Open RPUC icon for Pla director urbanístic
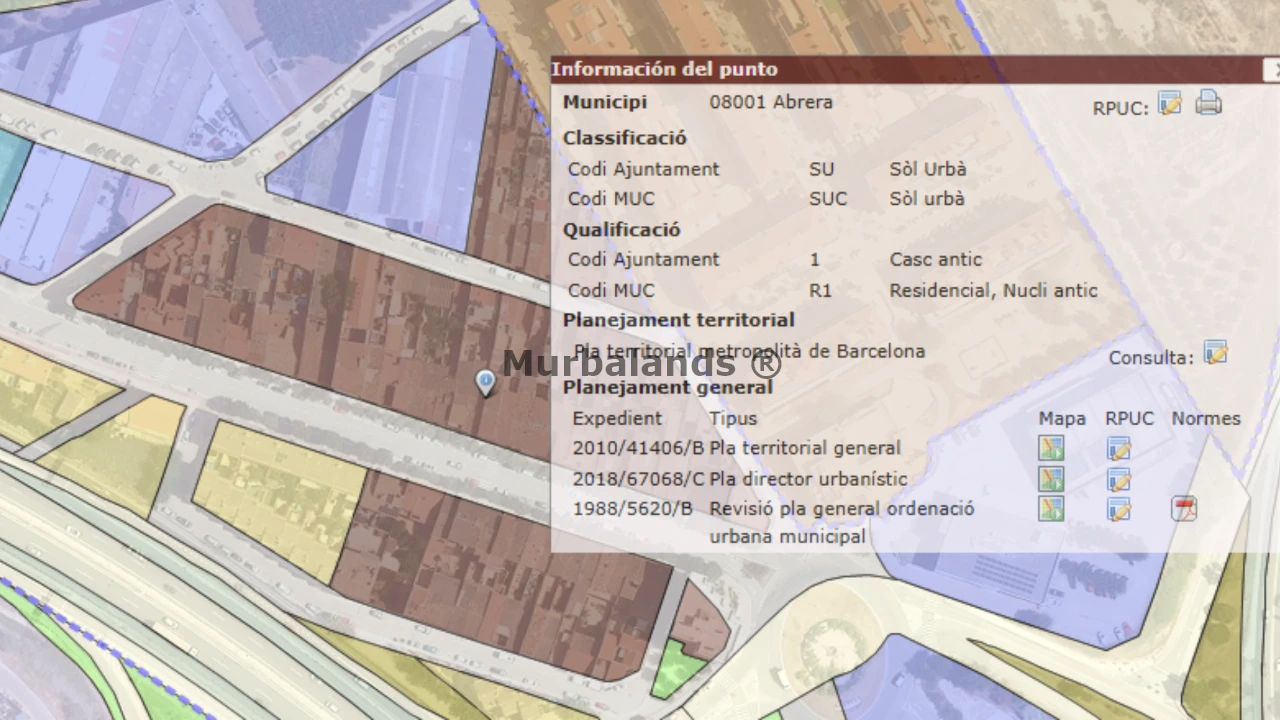 pyautogui.click(x=1118, y=479)
